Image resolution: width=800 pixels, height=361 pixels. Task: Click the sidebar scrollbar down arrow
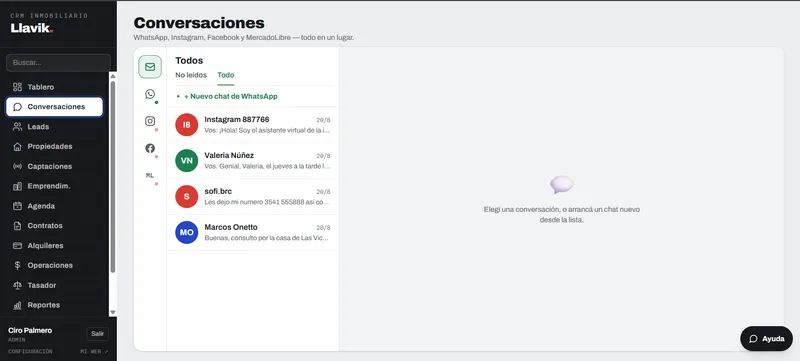(x=113, y=312)
